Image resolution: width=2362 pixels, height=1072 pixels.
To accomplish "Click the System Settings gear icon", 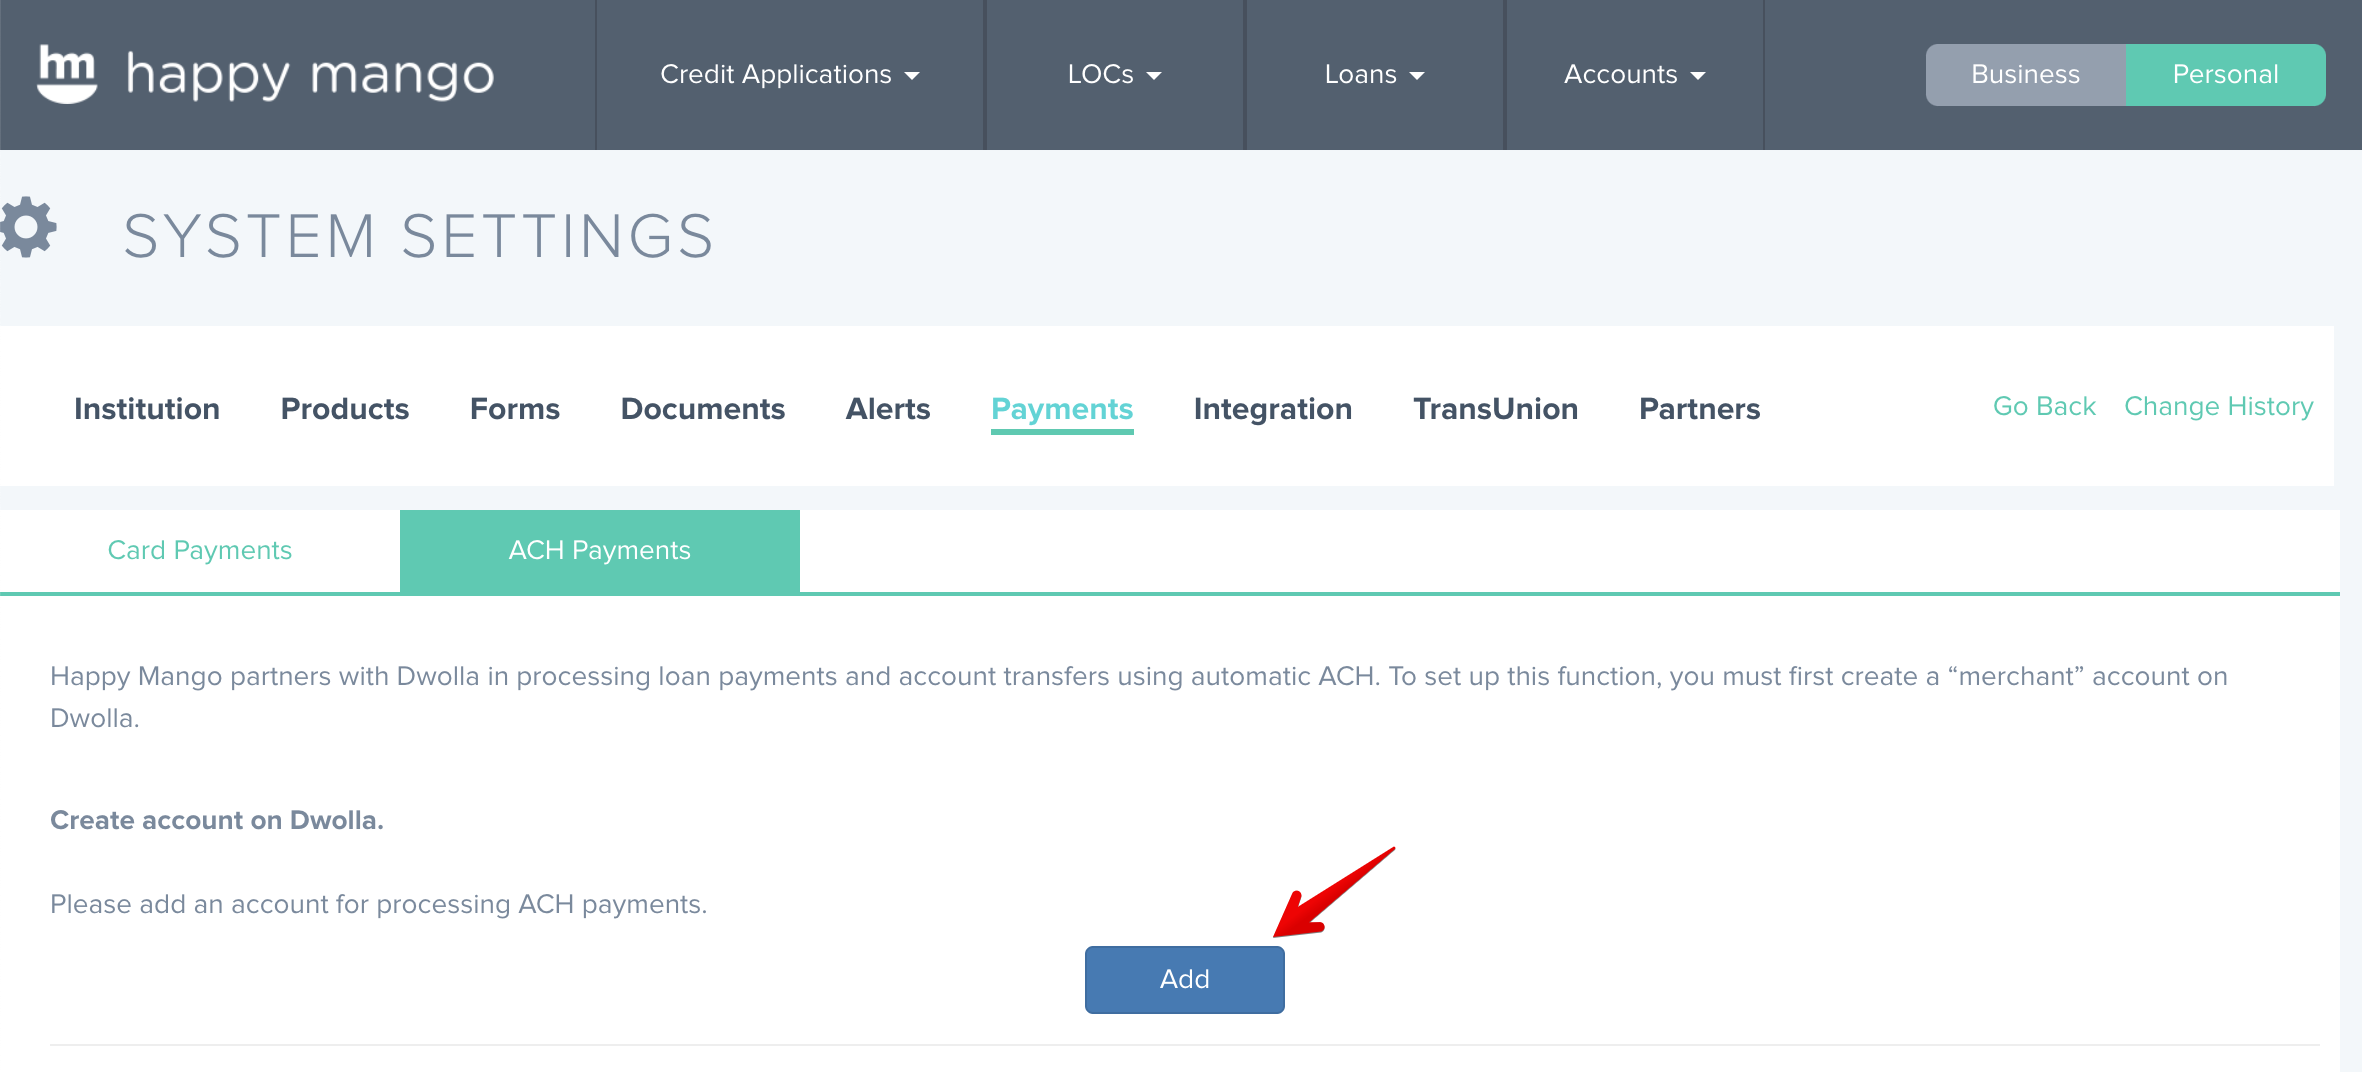I will (28, 228).
